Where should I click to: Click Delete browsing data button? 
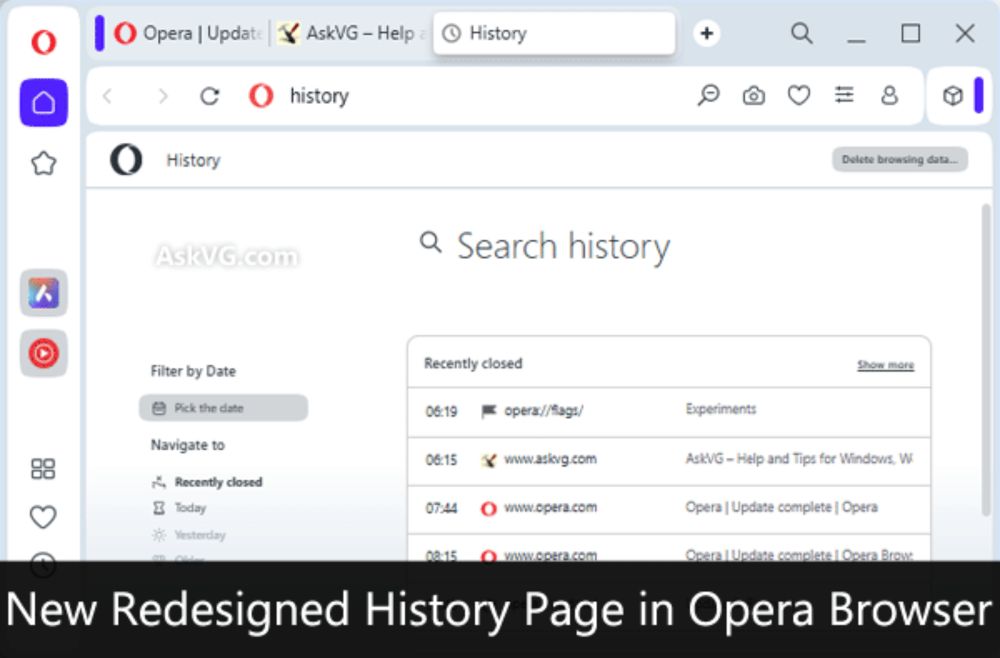[900, 159]
